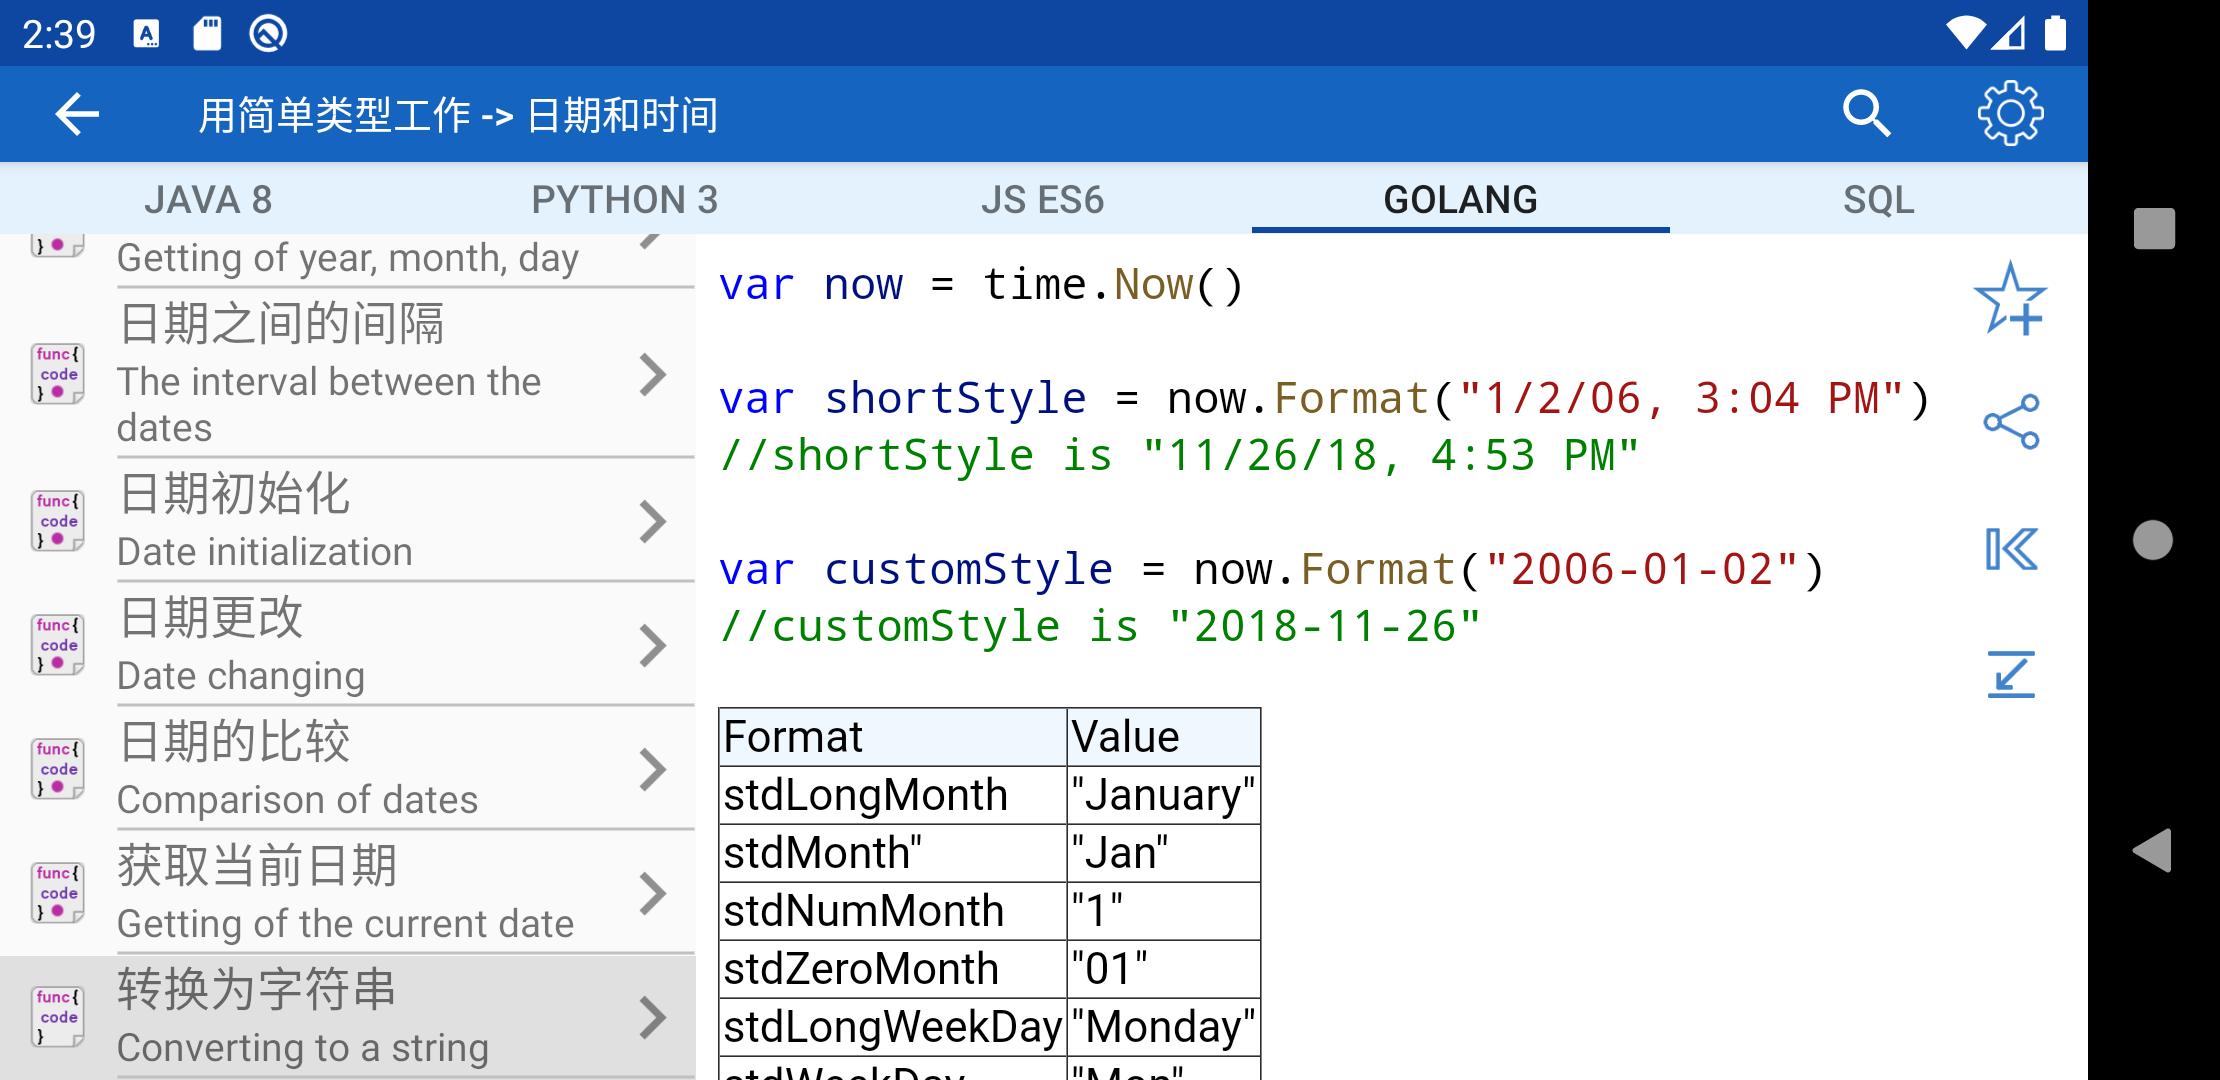The width and height of the screenshot is (2220, 1080).
Task: Expand chevron for Getting of the current date
Action: [652, 893]
